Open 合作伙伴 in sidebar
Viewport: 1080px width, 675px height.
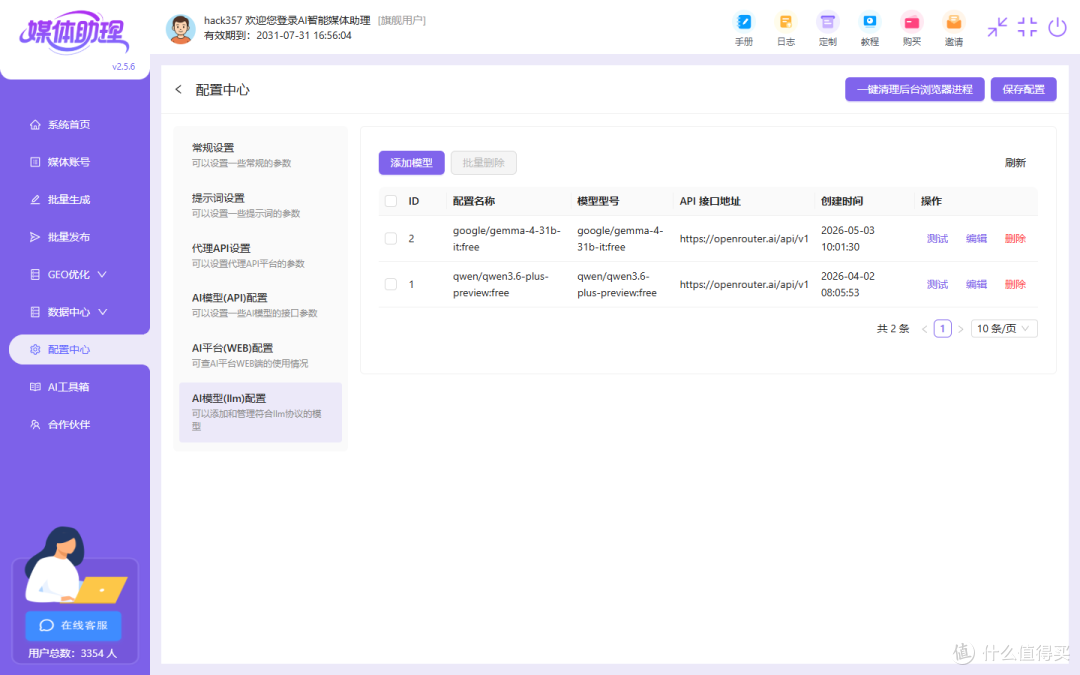click(69, 424)
